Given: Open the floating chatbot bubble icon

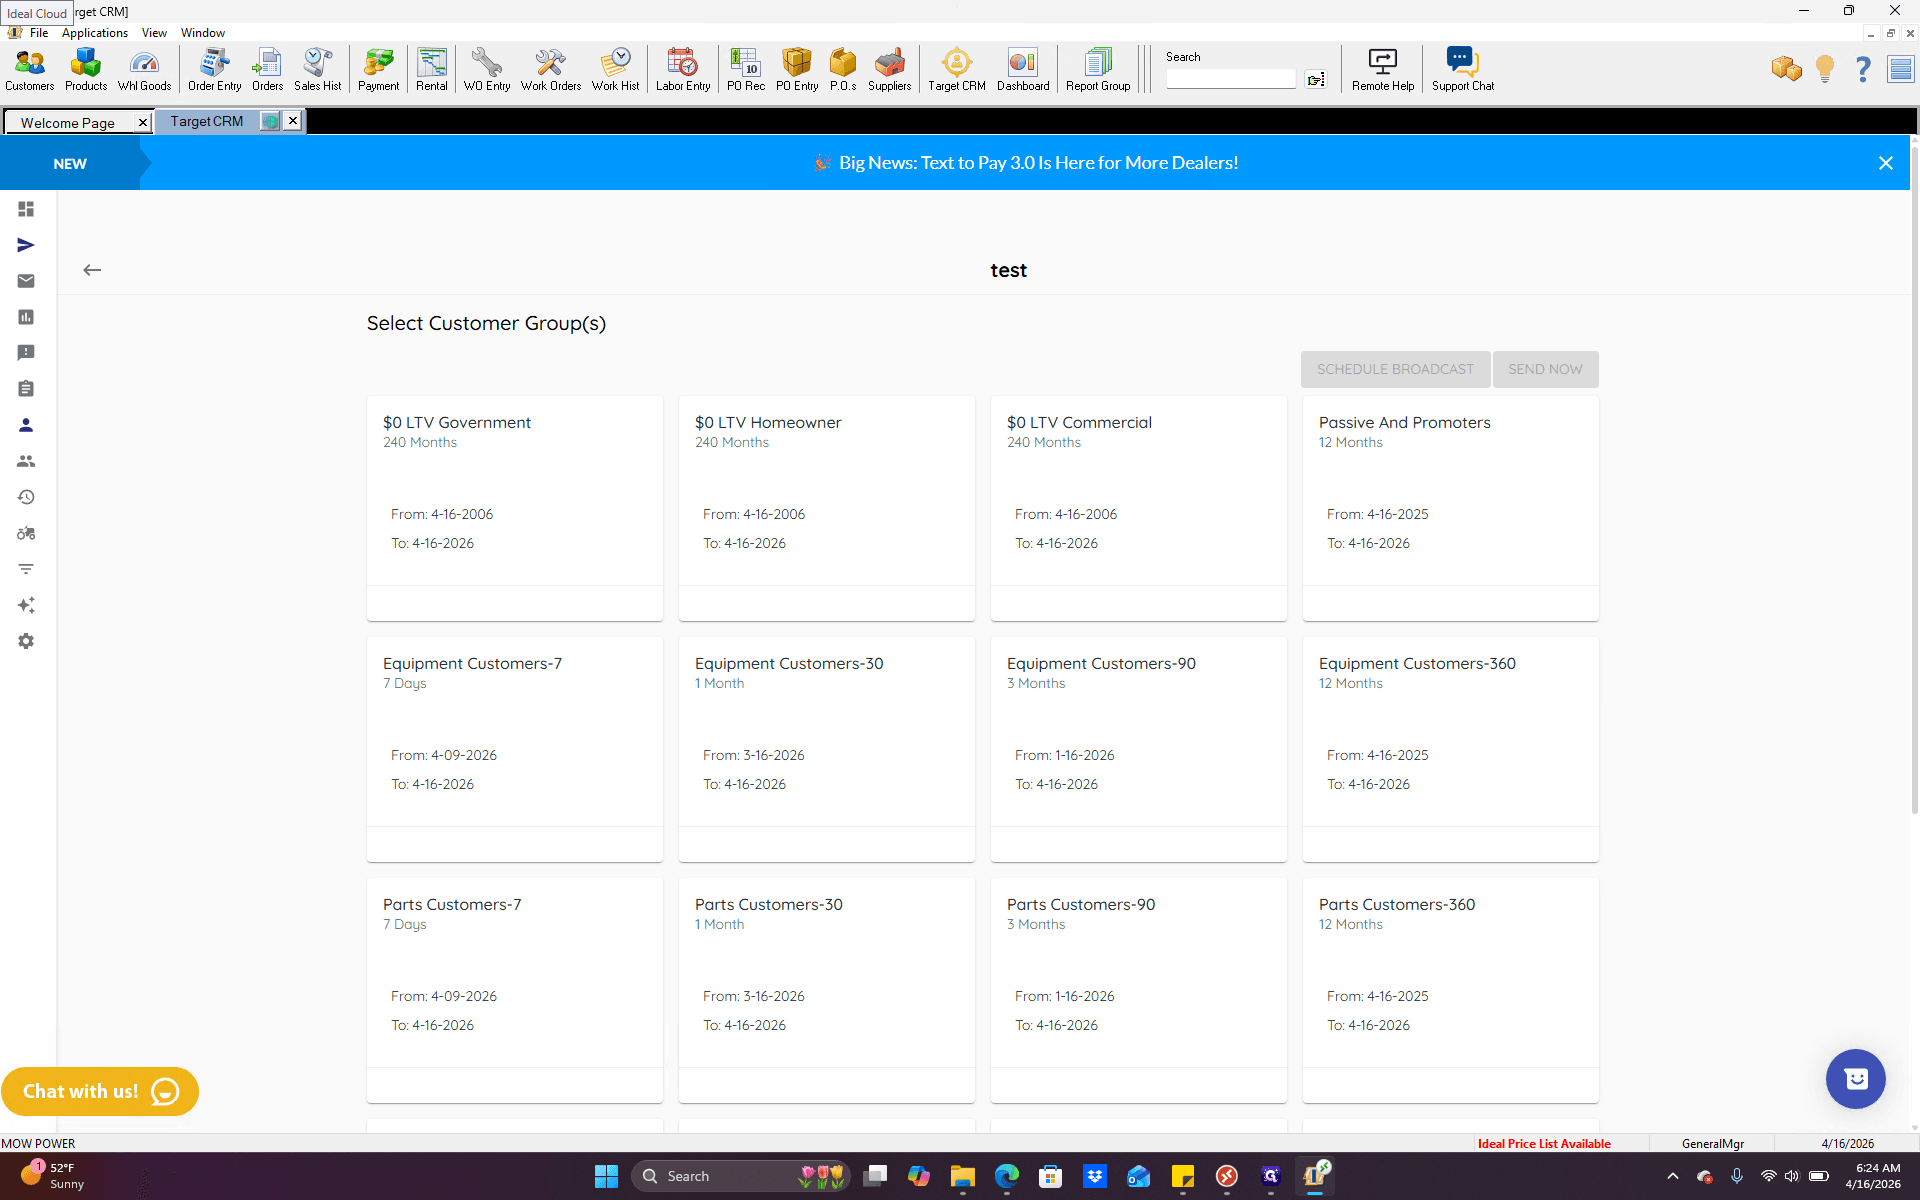Looking at the screenshot, I should tap(1856, 1079).
